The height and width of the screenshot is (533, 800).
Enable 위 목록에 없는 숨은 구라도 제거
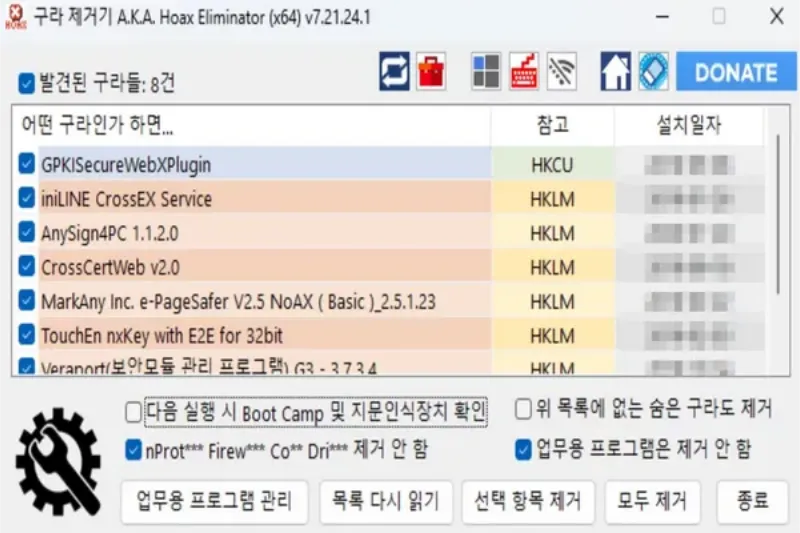(x=523, y=409)
